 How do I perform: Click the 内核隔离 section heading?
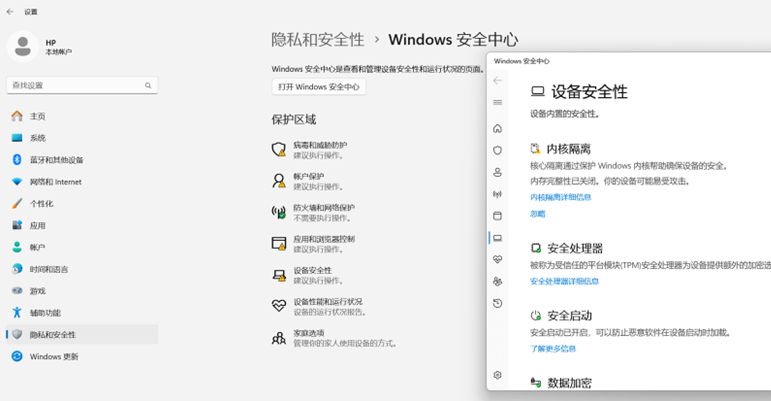click(x=568, y=149)
